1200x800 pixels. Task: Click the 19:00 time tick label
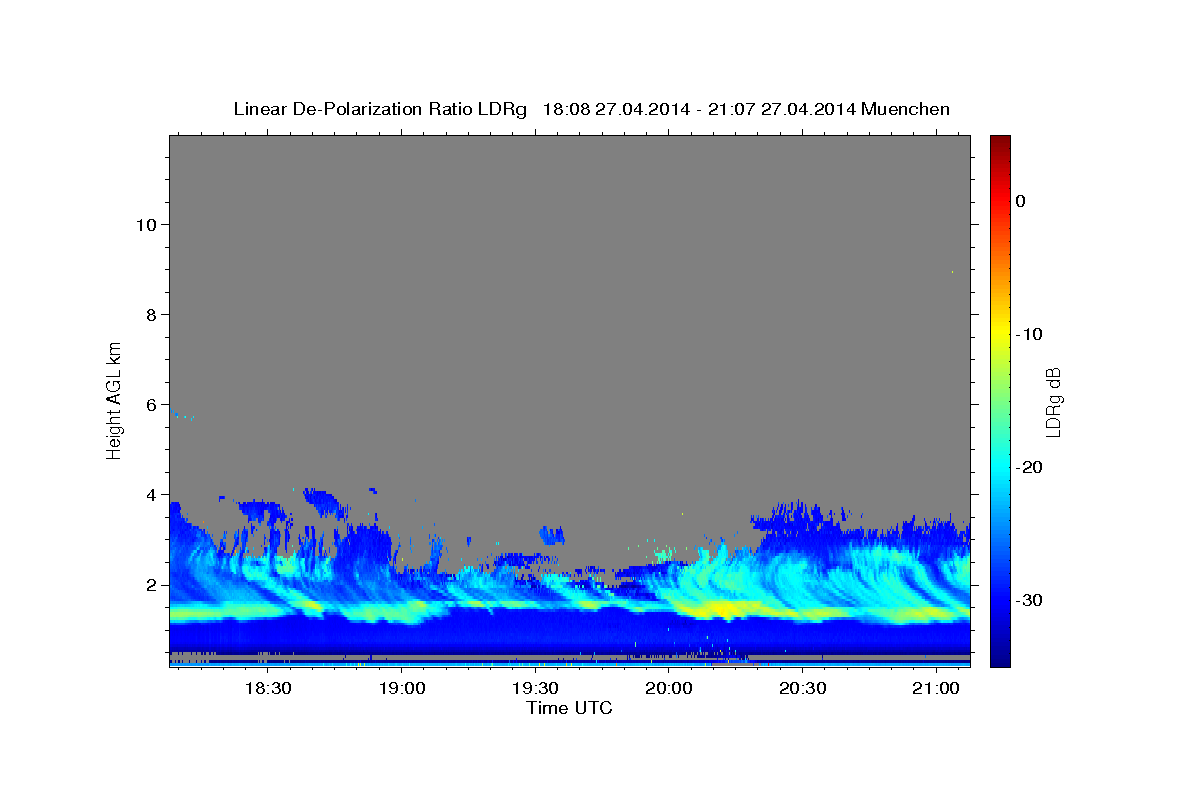(x=402, y=689)
